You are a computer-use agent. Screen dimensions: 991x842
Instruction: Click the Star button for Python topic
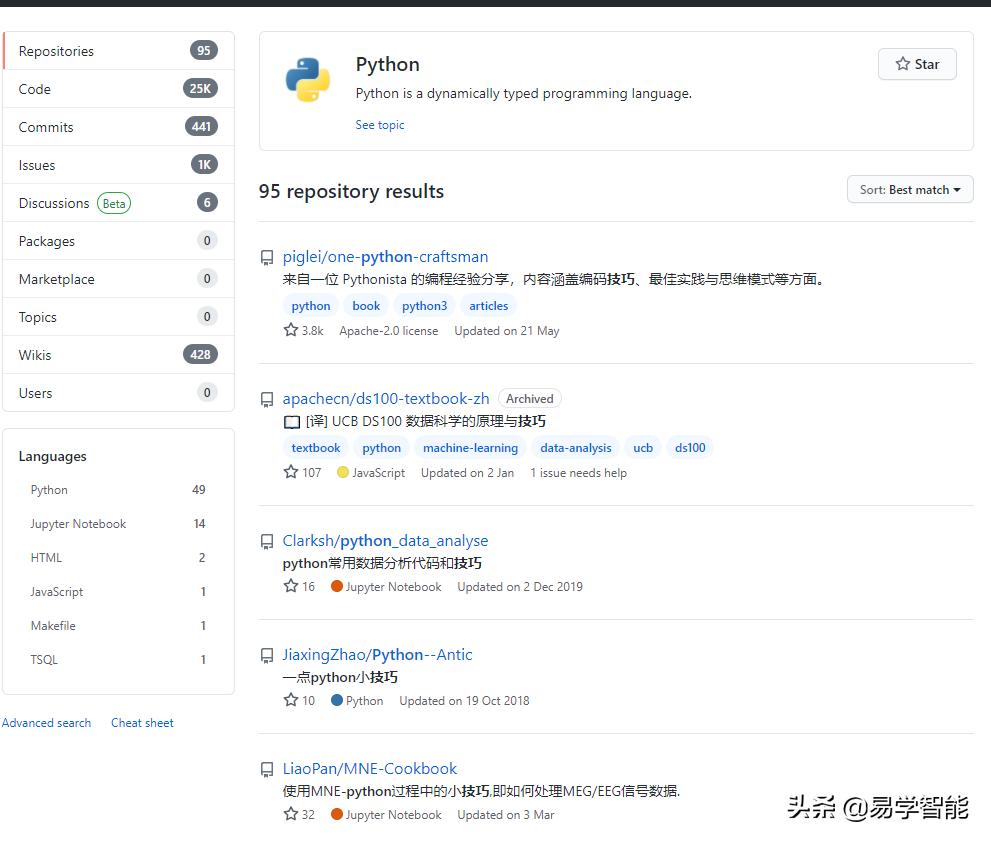pyautogui.click(x=917, y=64)
